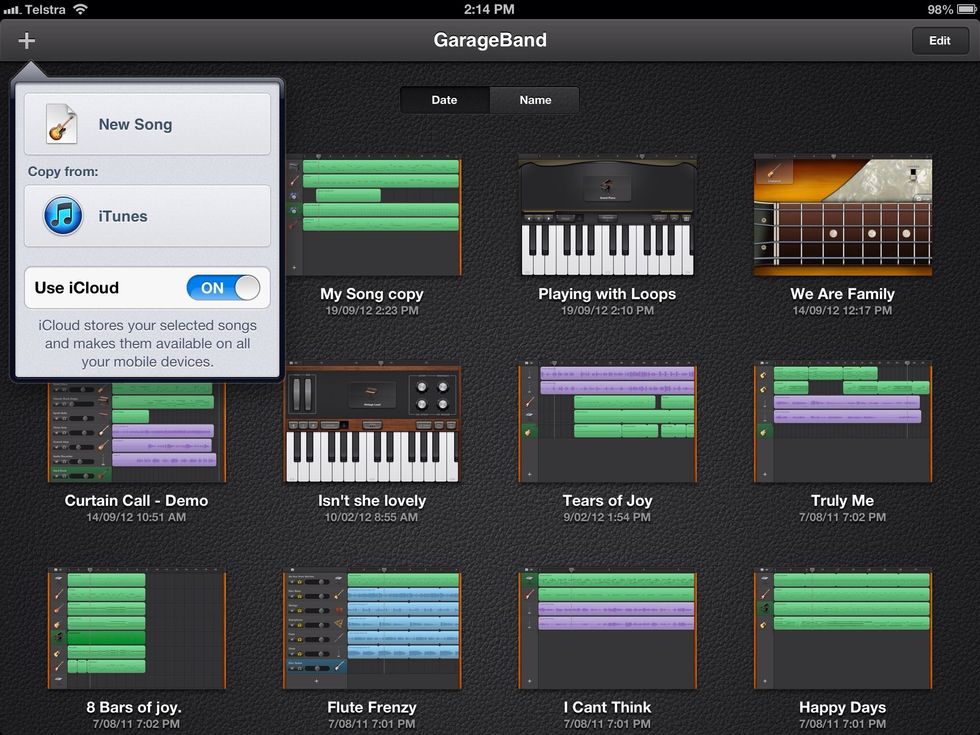Click the 'Copy from:' label

click(62, 171)
